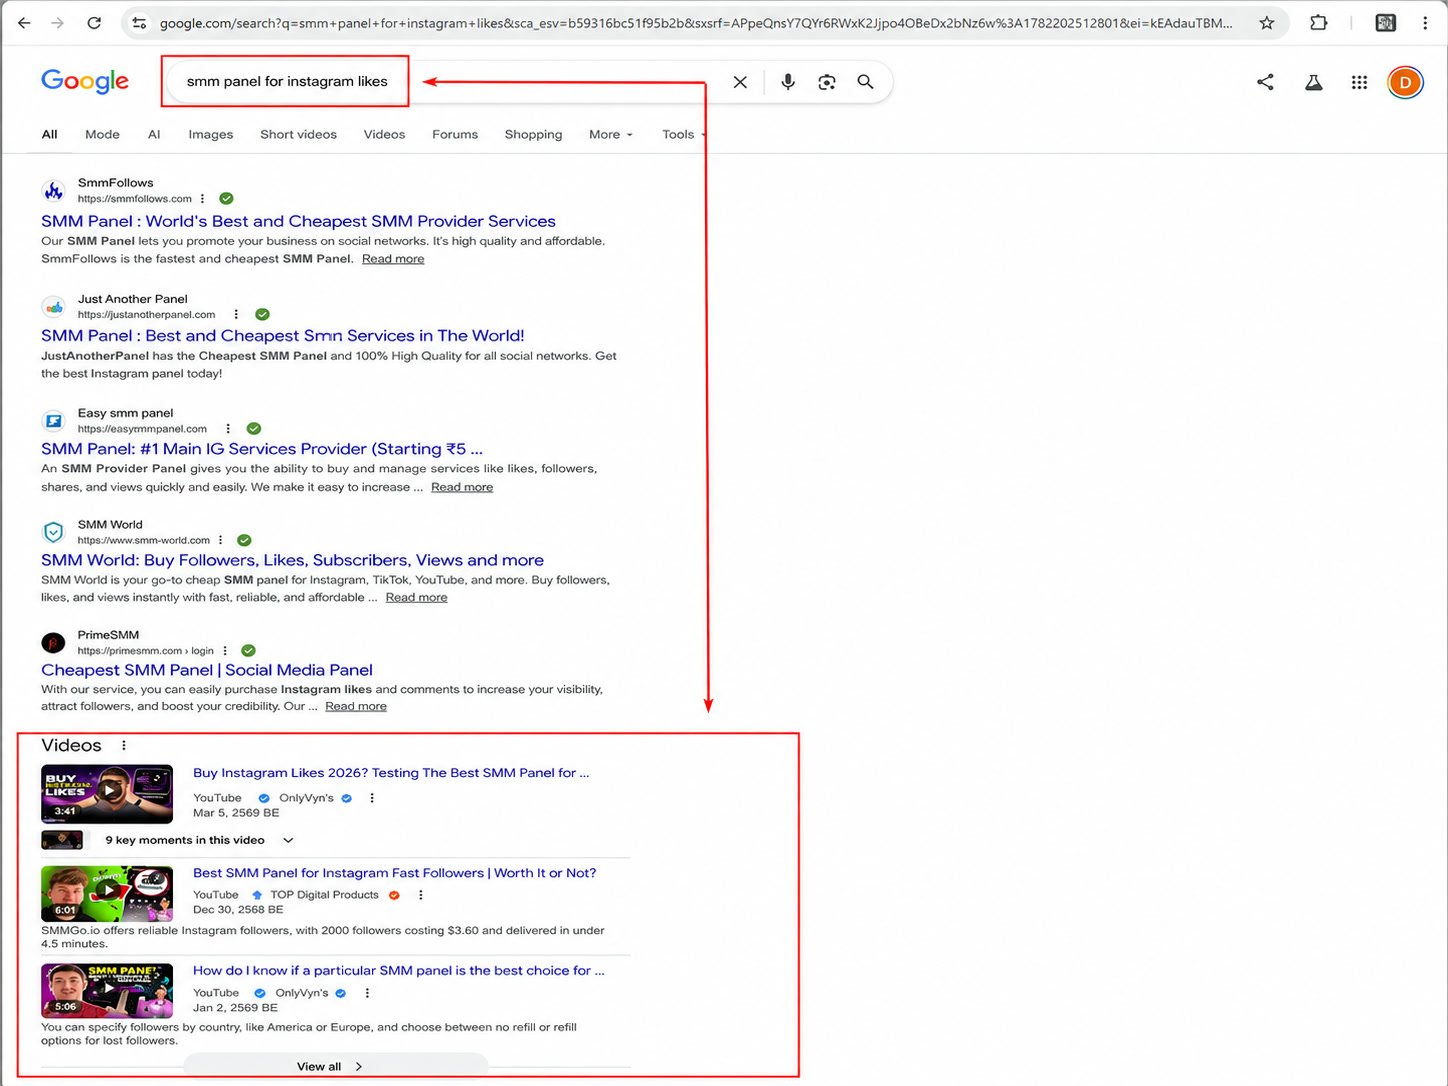Open the Mode search tab

pos(102,134)
